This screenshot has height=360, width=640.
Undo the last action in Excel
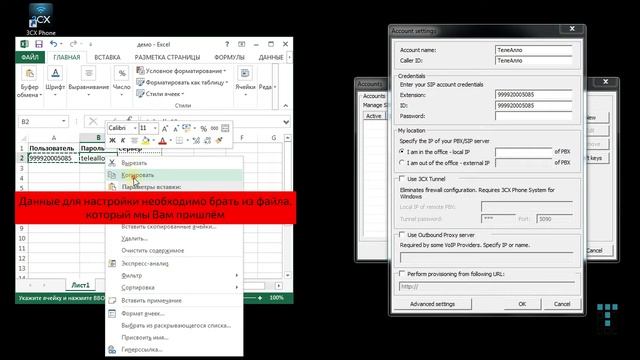(x=53, y=44)
